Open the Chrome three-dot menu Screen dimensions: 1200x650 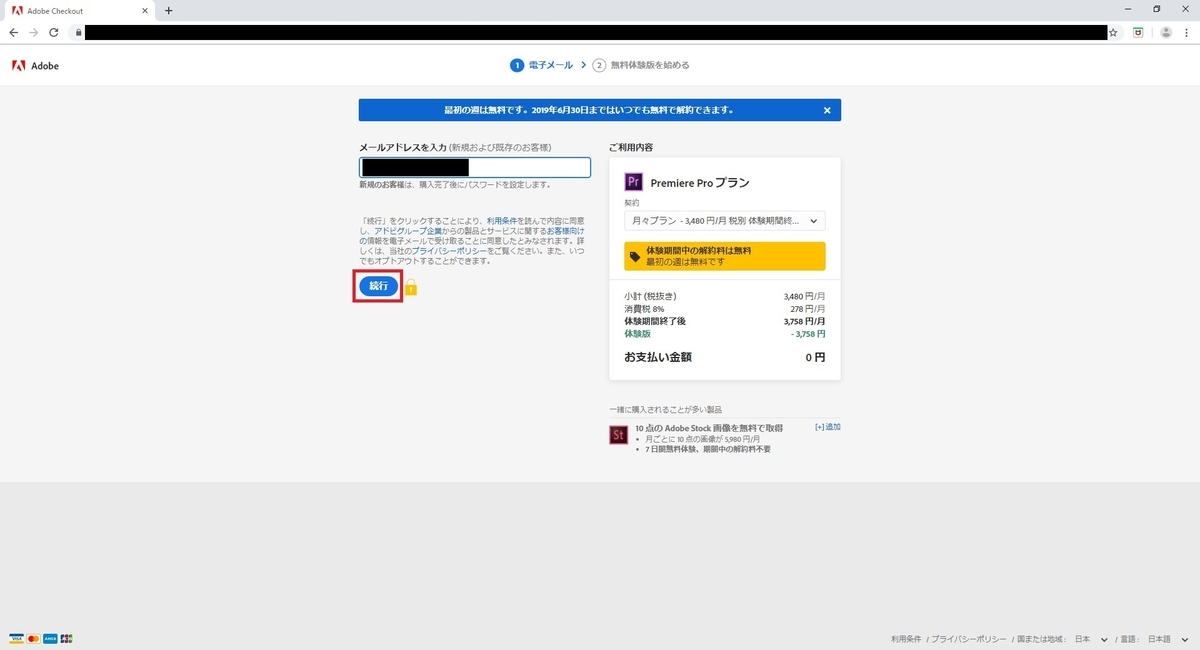click(1187, 32)
